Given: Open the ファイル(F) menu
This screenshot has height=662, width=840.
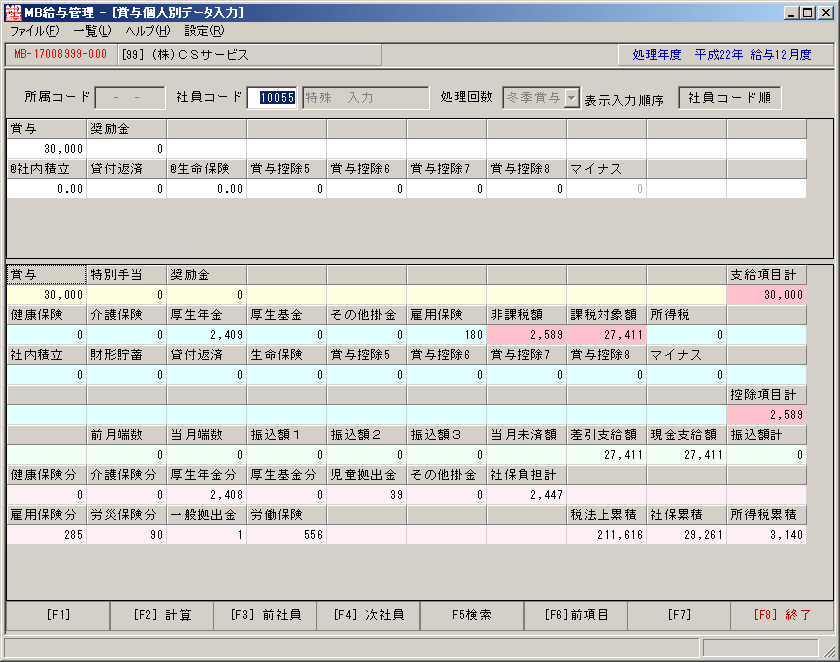Looking at the screenshot, I should (34, 31).
